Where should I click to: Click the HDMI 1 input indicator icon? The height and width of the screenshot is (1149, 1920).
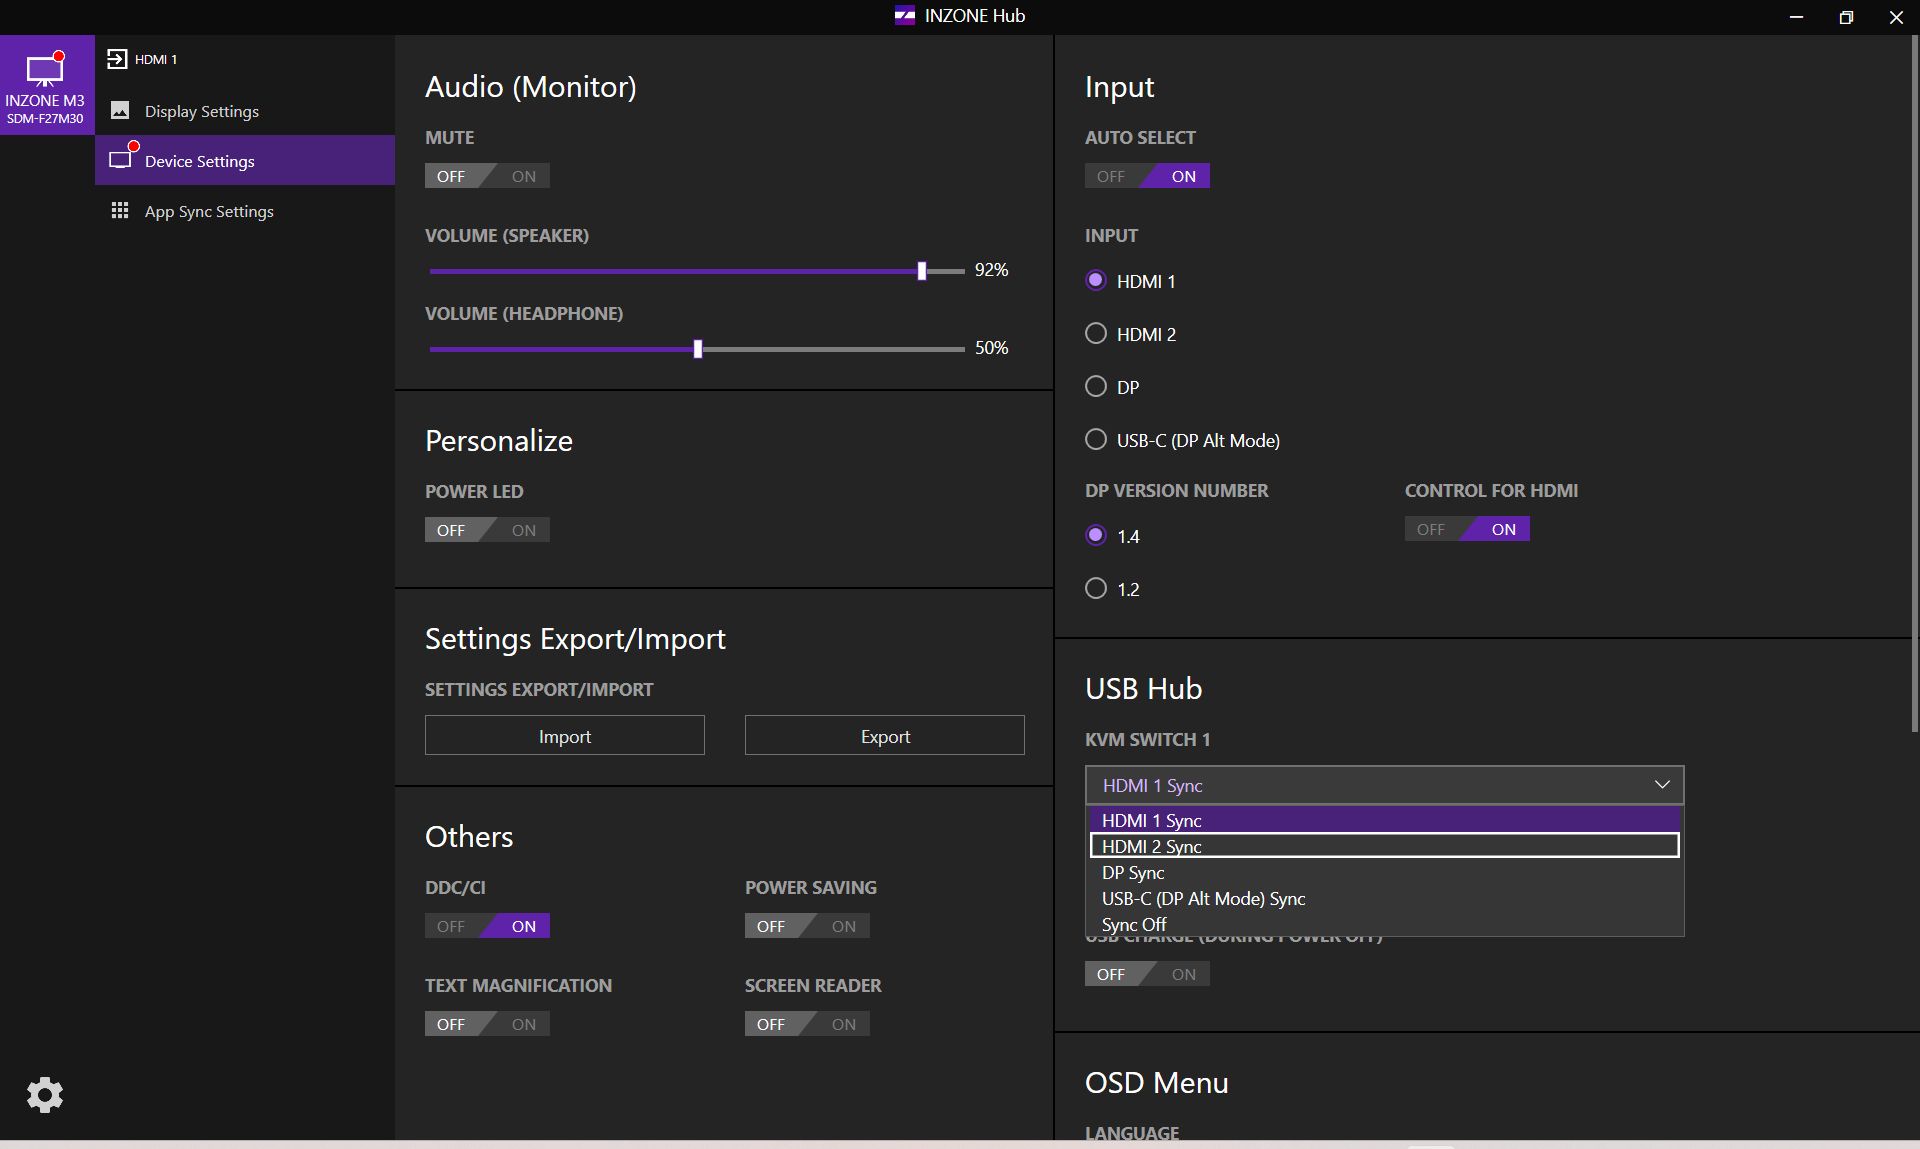117,59
